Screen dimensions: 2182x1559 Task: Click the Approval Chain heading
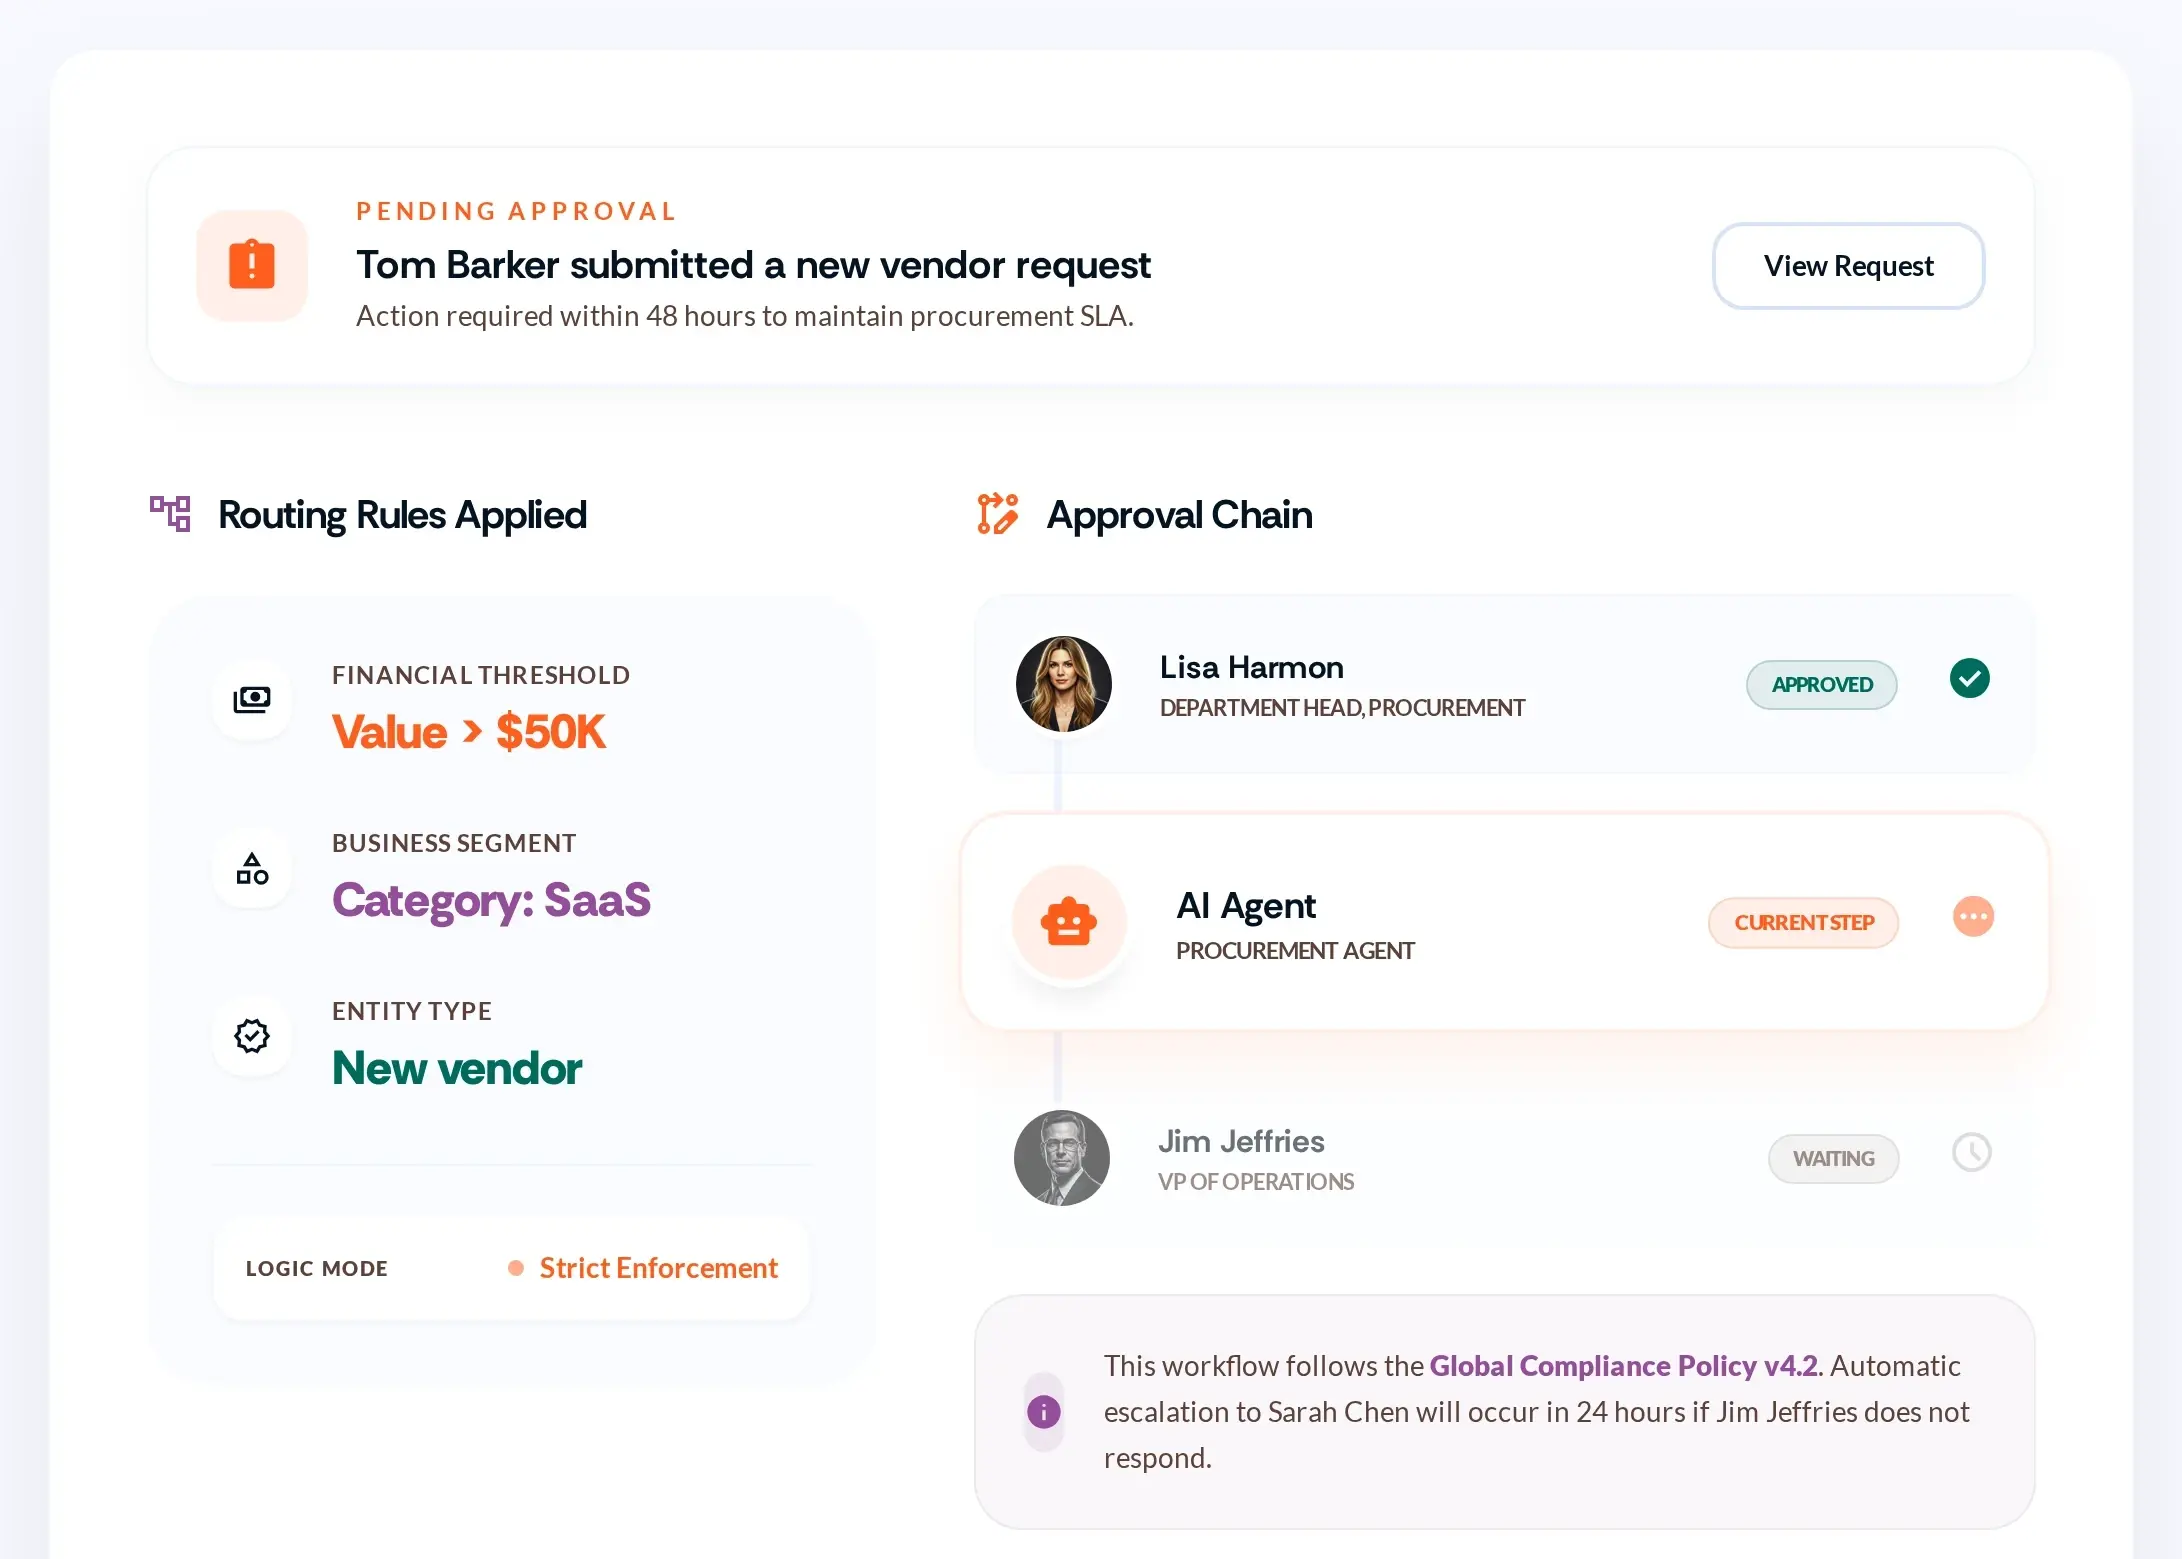(1179, 515)
